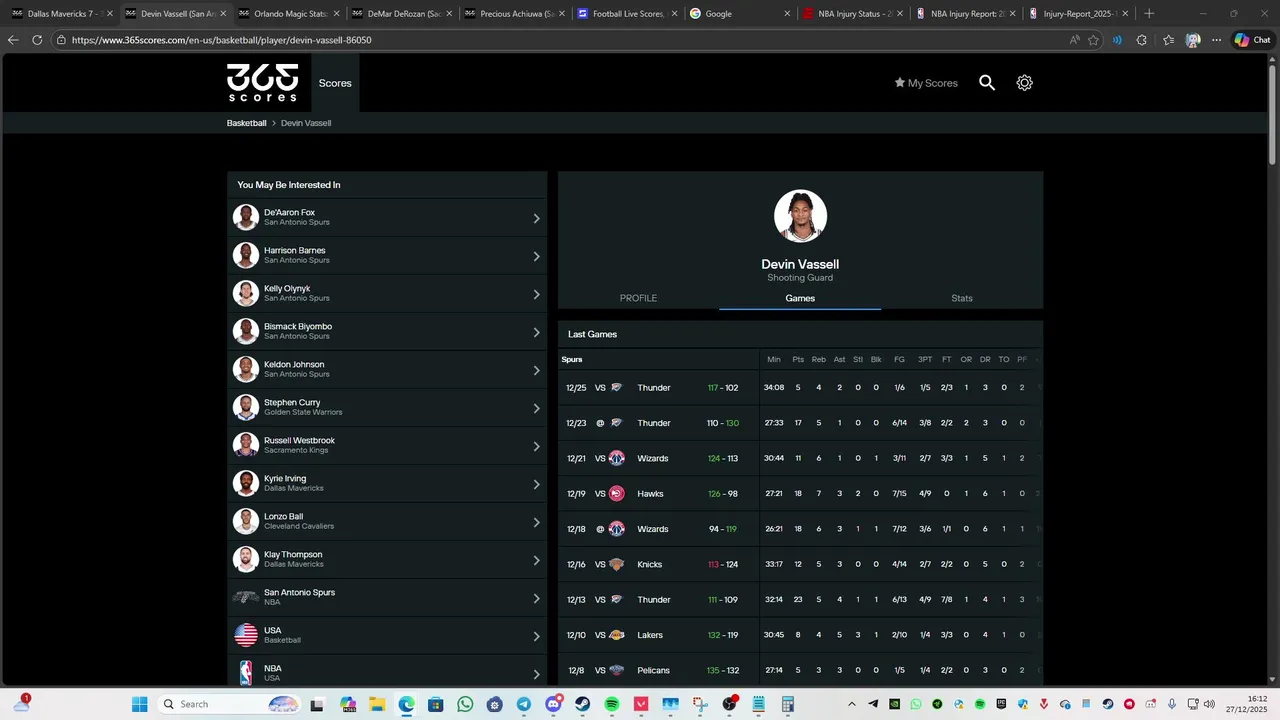Go back with browser back arrow
1280x720 pixels.
(13, 40)
